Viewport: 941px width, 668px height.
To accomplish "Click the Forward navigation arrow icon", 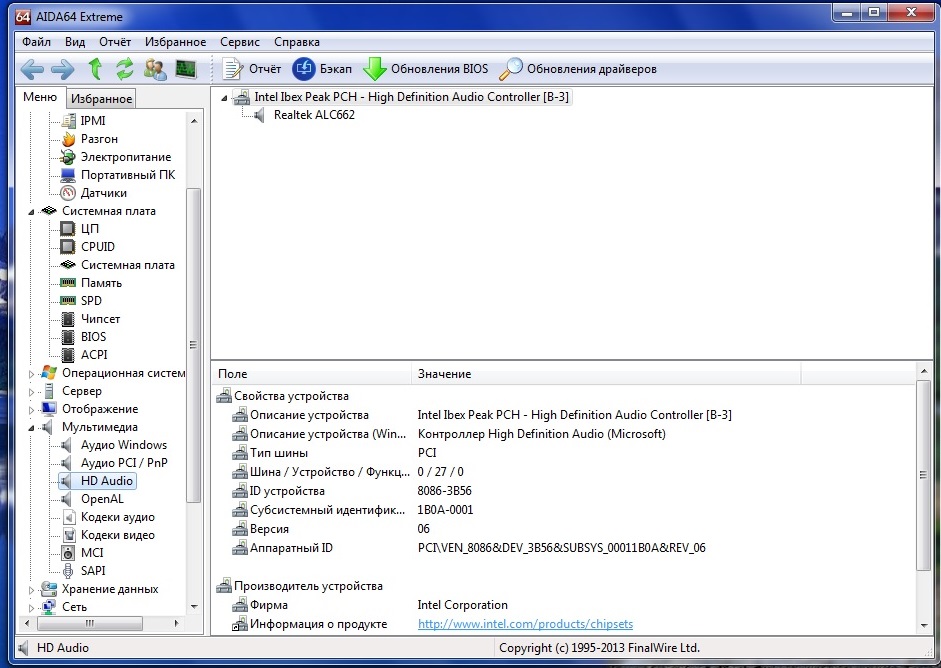I will coord(62,69).
